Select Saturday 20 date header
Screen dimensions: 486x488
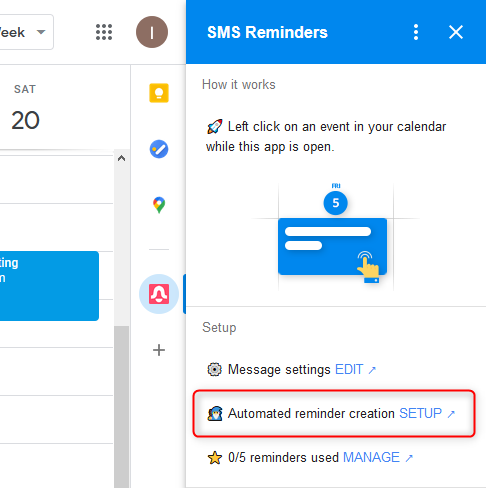[25, 108]
